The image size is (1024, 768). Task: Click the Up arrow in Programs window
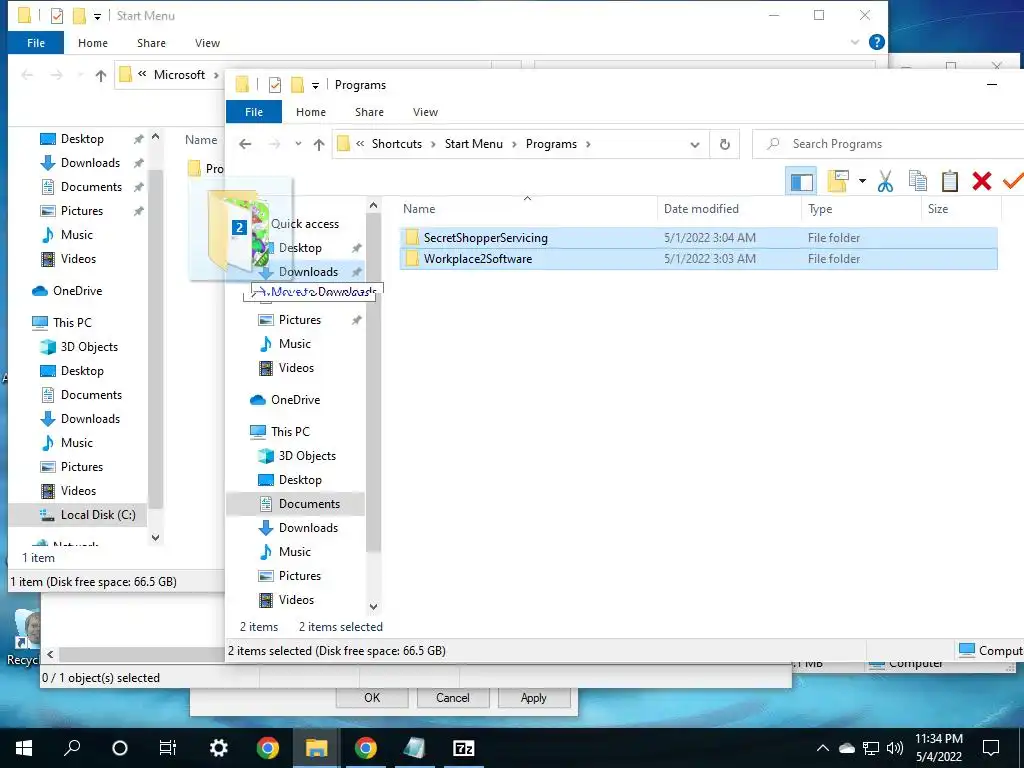click(x=319, y=144)
